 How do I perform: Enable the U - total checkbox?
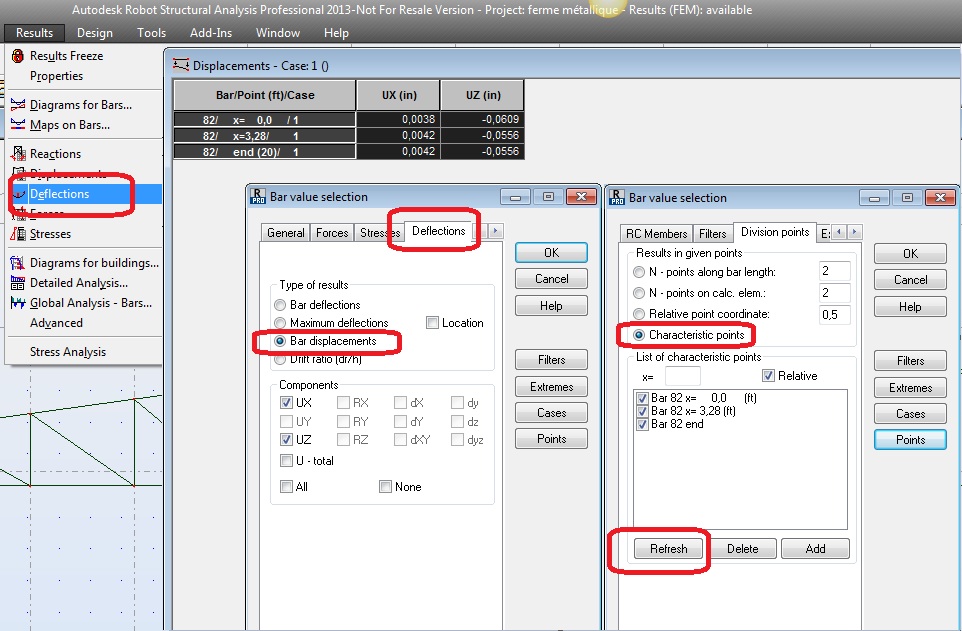(x=286, y=460)
